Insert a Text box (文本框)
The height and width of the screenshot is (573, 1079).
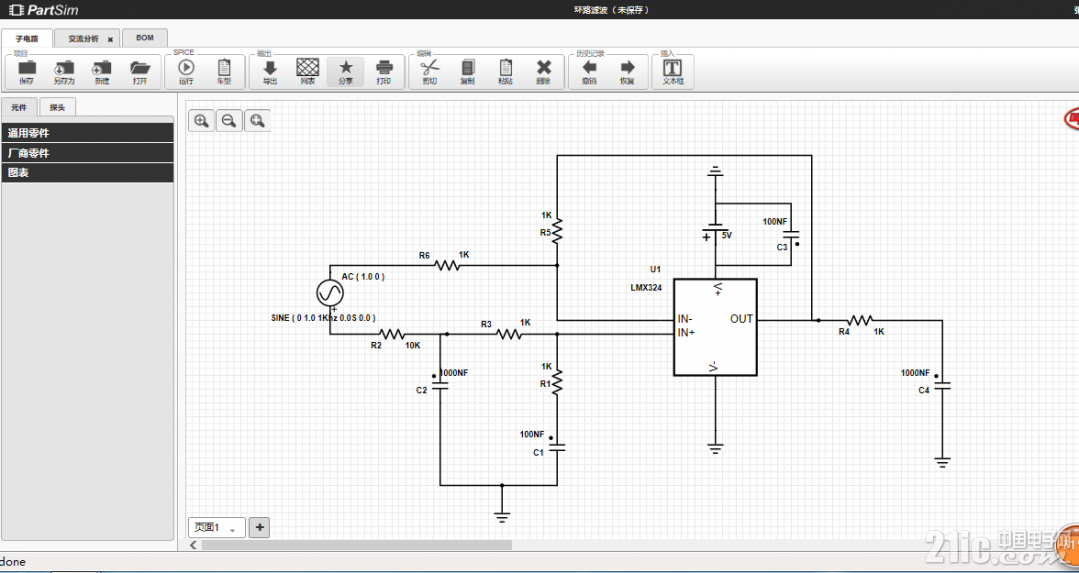coord(672,67)
